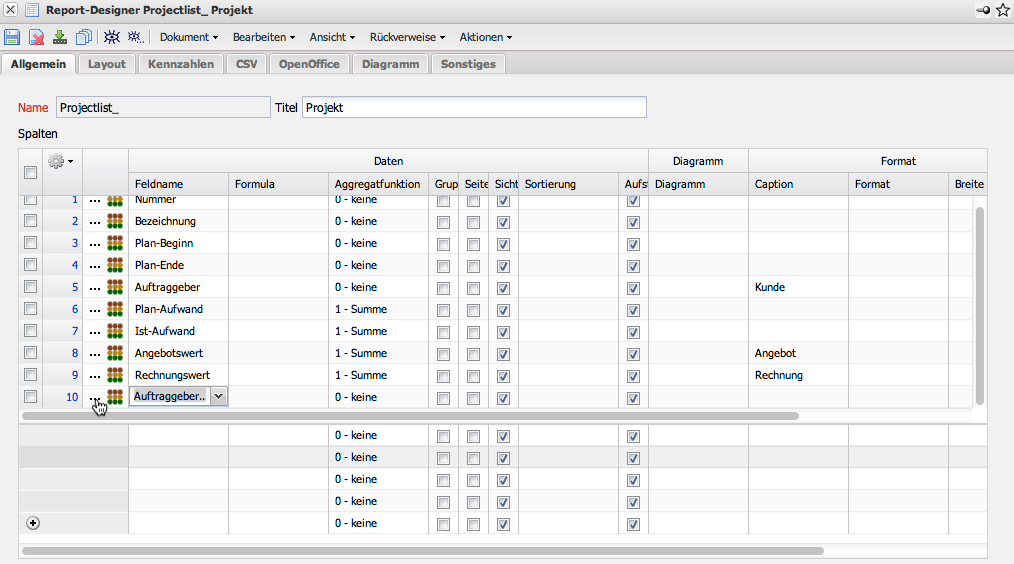Open the Feldname dropdown in row 10
The width and height of the screenshot is (1014, 564).
pyautogui.click(x=219, y=397)
